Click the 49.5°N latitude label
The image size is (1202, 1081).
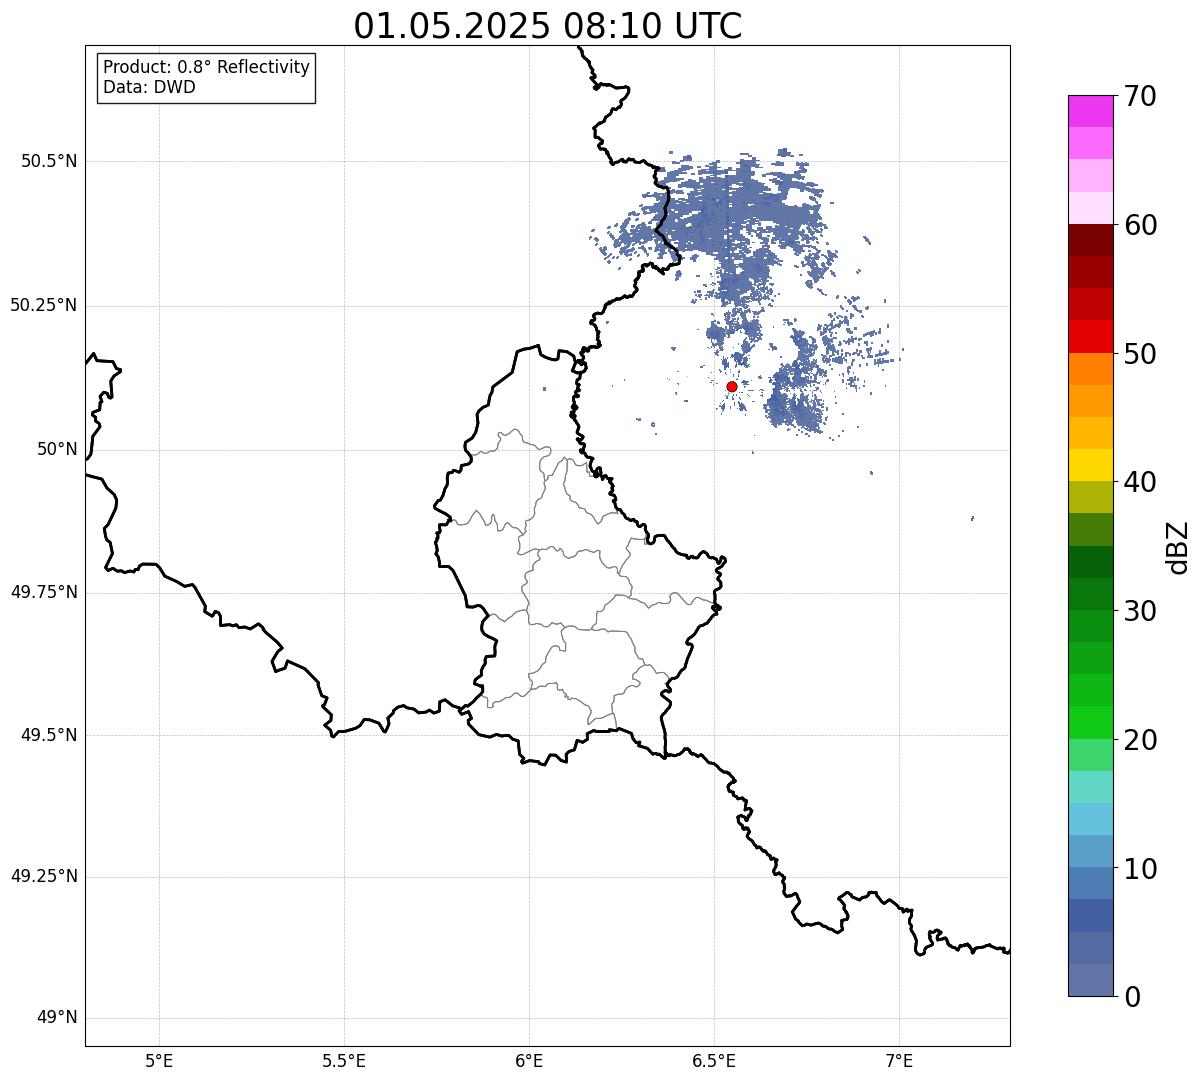pos(49,735)
